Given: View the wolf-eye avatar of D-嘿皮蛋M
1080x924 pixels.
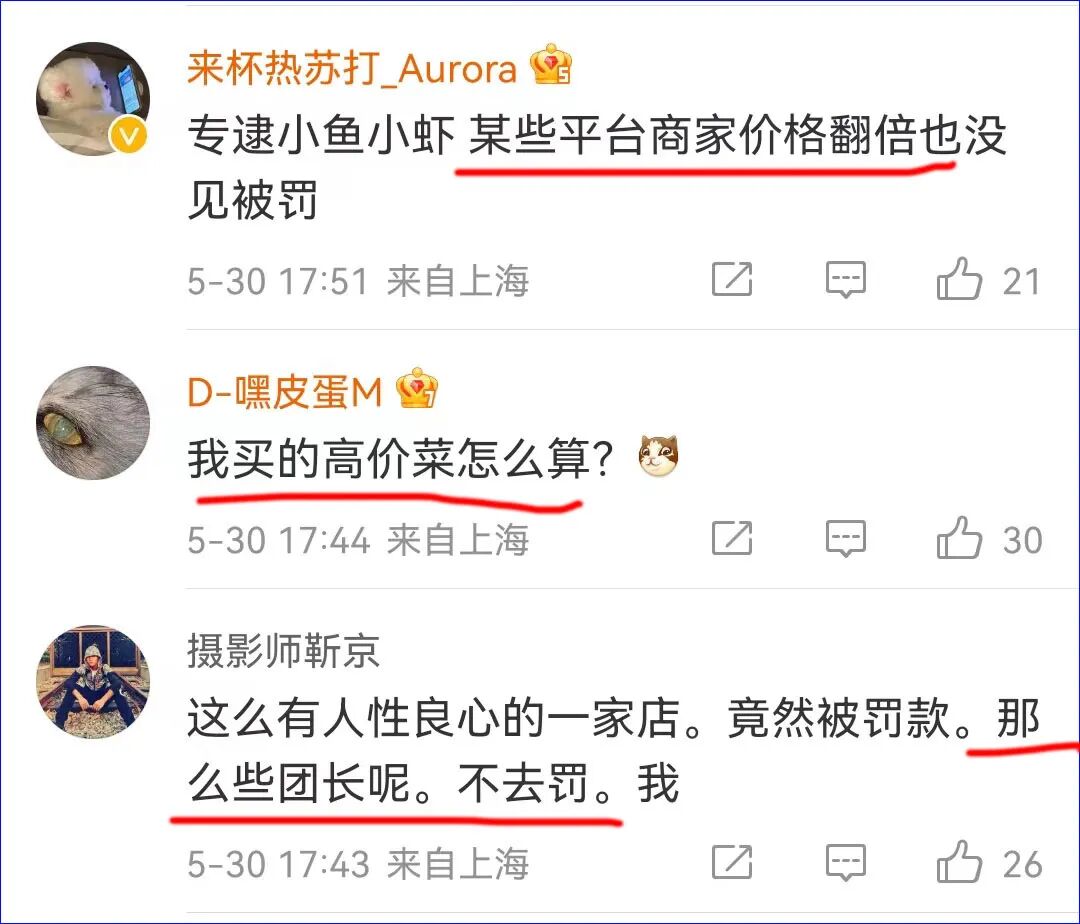Looking at the screenshot, I should [x=93, y=423].
